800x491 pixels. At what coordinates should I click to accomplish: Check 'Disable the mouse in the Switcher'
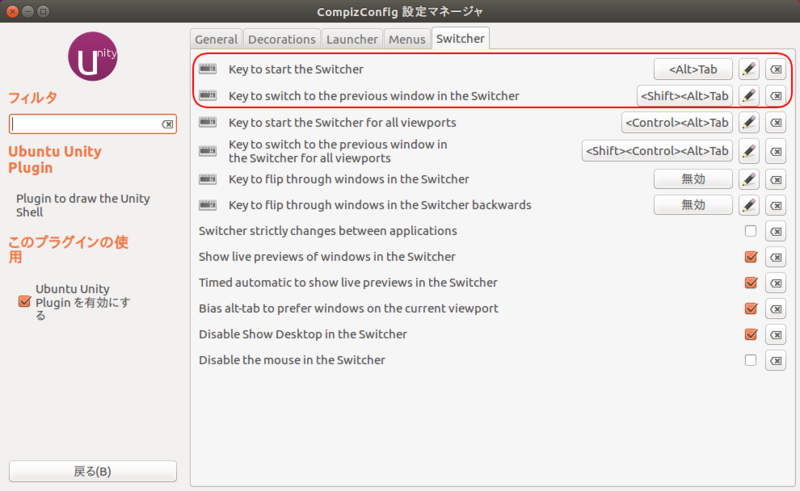[750, 360]
